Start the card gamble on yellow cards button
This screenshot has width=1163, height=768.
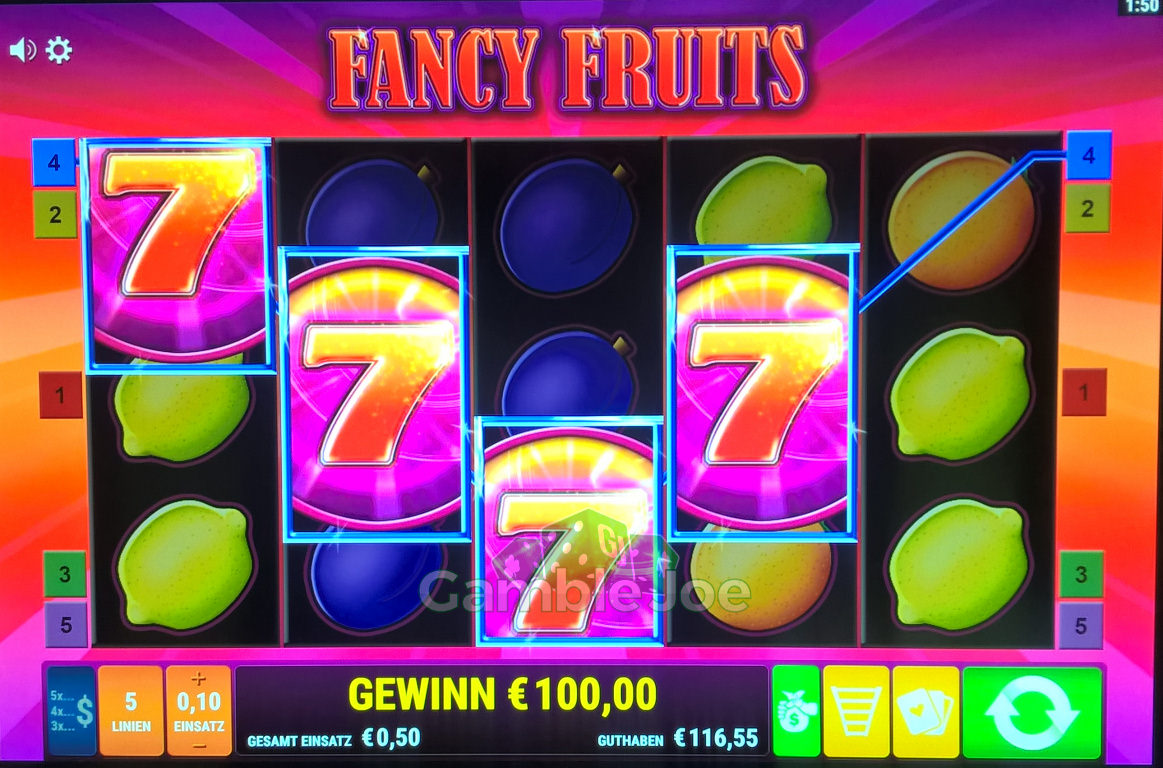926,711
